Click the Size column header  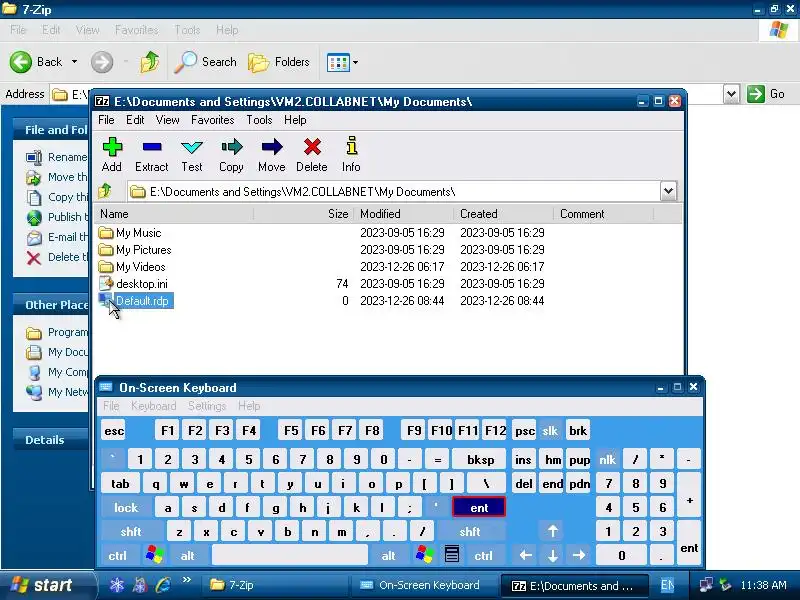click(303, 214)
